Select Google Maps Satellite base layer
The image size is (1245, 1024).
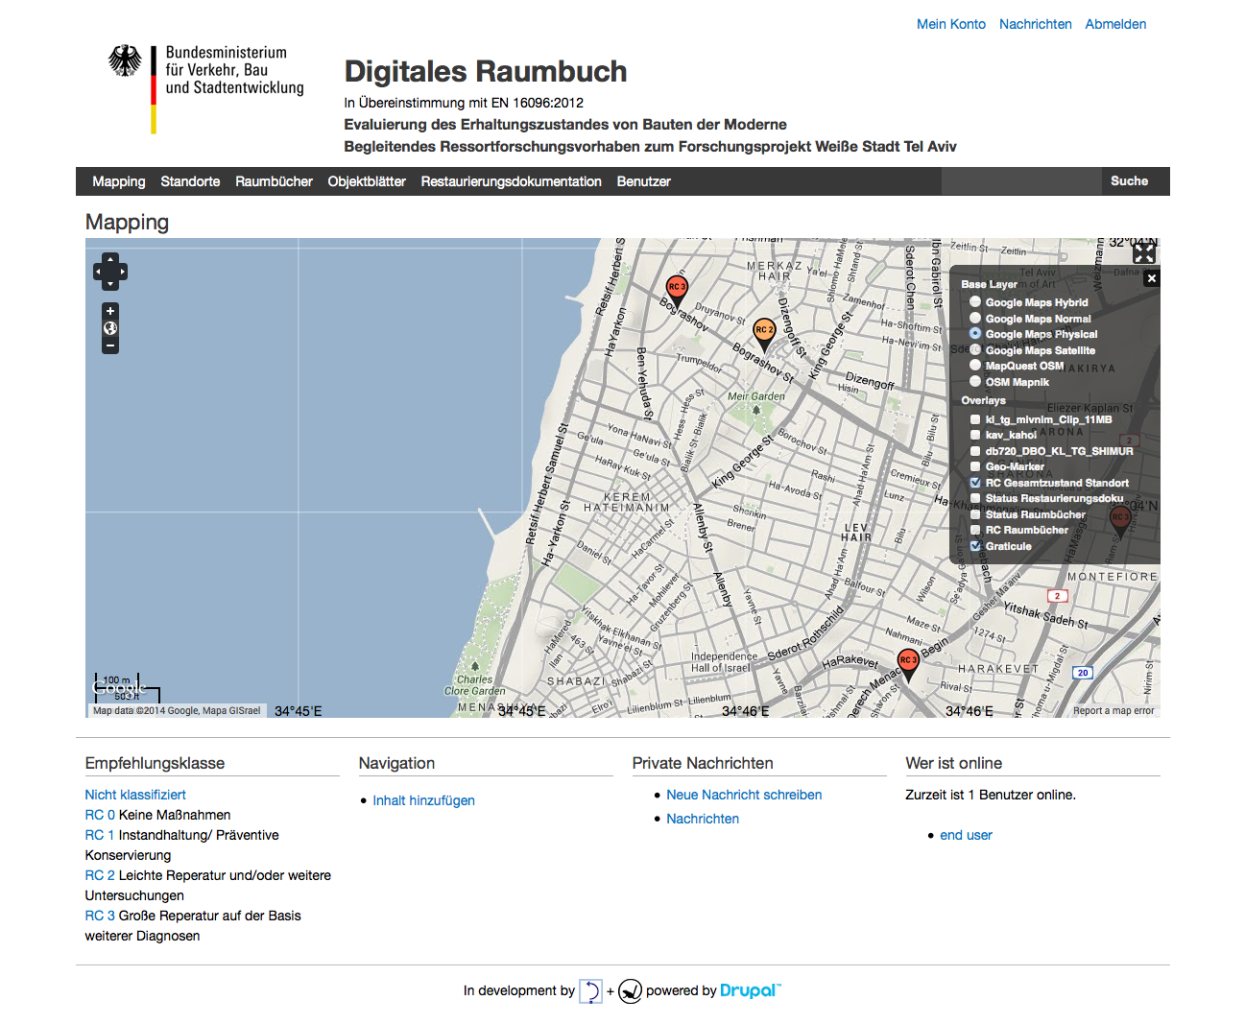click(975, 350)
